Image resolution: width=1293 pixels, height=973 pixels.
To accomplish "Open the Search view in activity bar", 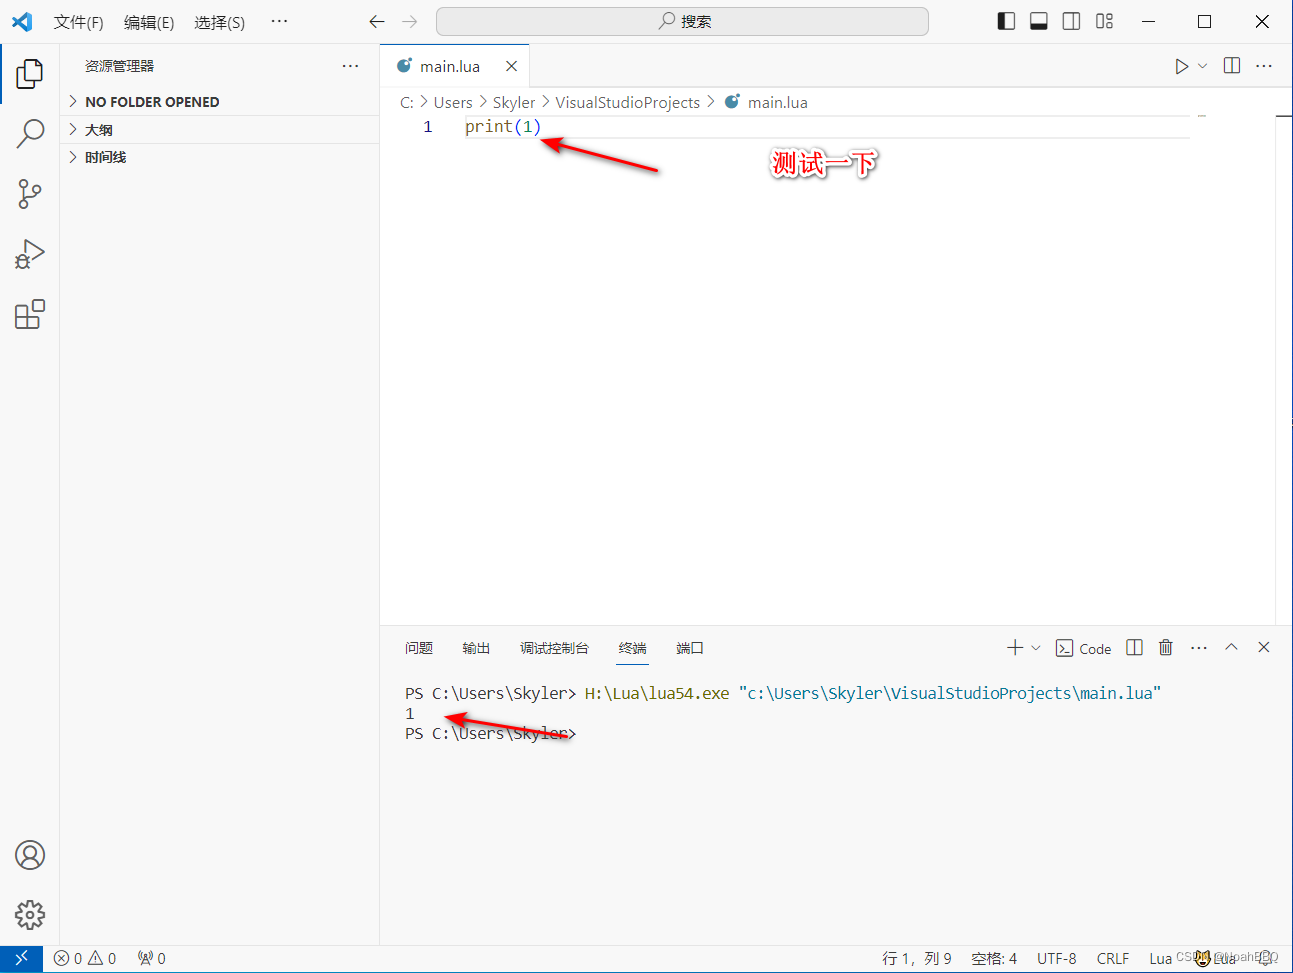I will (30, 133).
